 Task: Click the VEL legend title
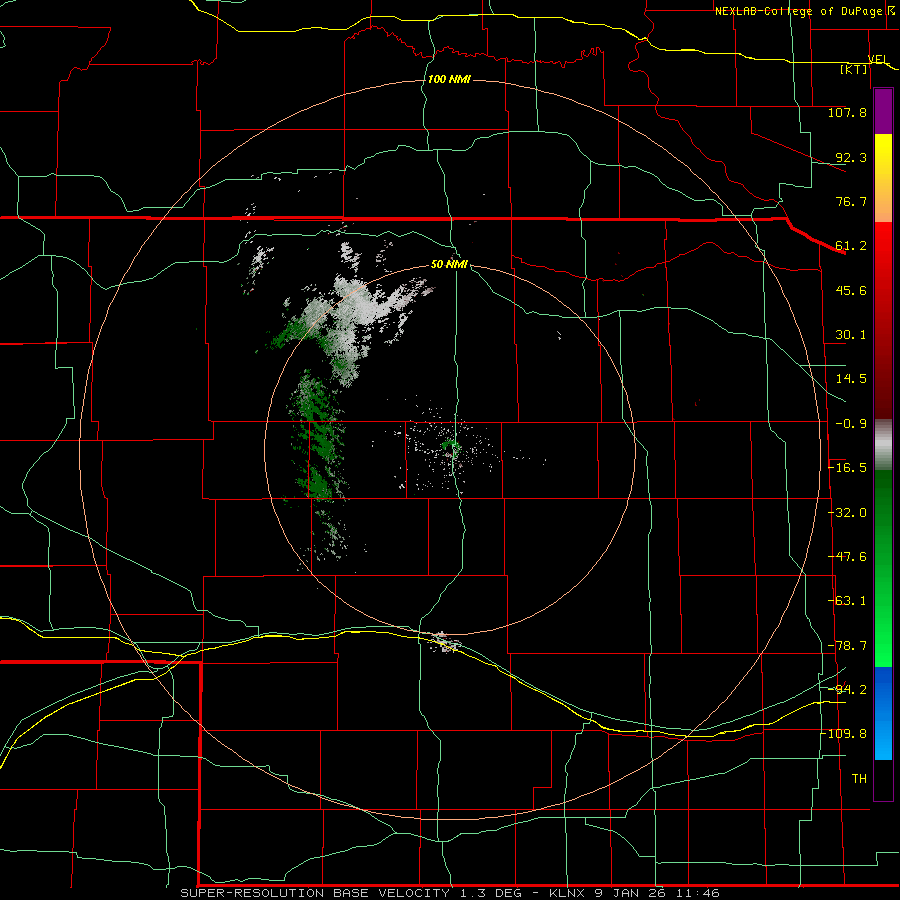point(878,59)
